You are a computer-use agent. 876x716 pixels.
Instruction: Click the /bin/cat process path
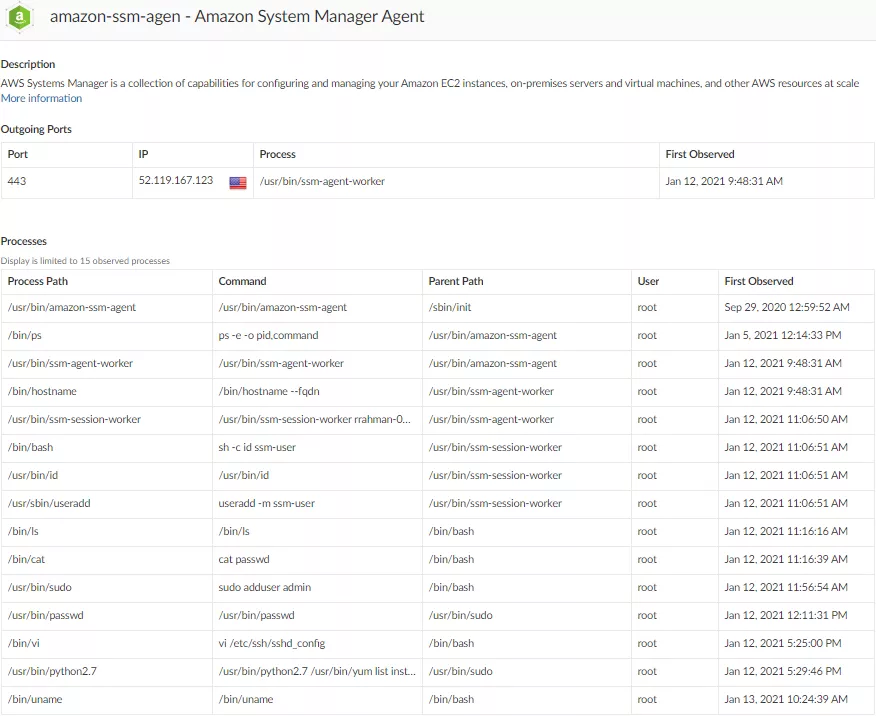coord(26,559)
